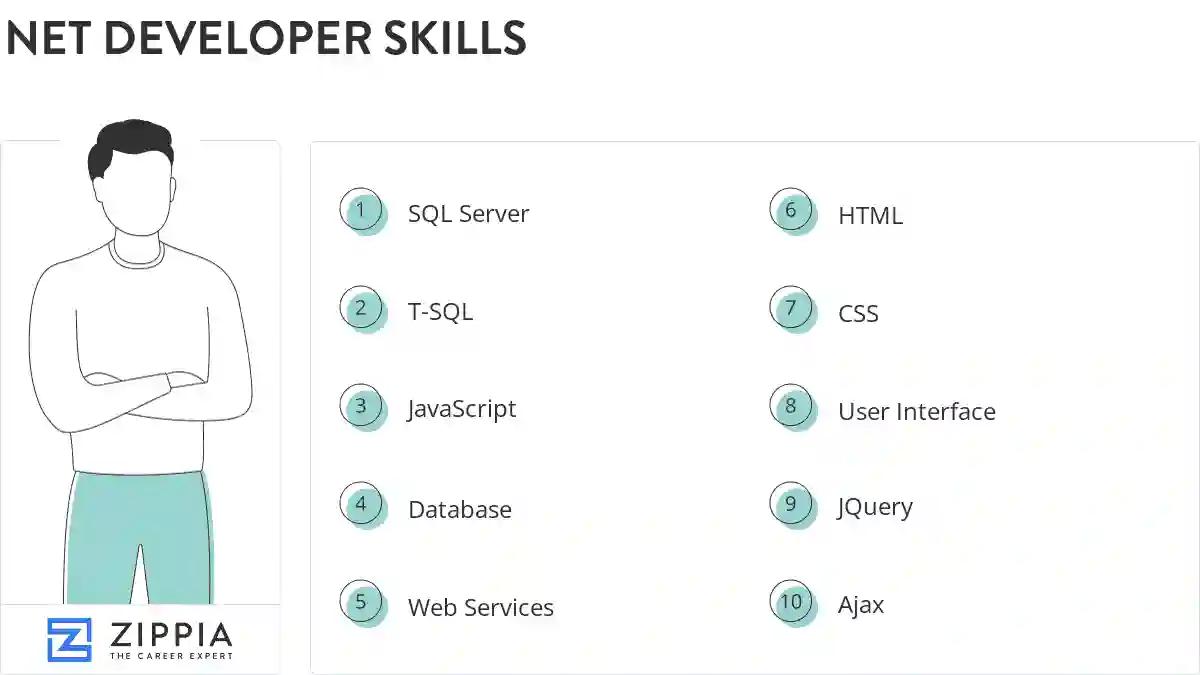Click the numbered circle 2 beside T-SQL

click(x=361, y=308)
